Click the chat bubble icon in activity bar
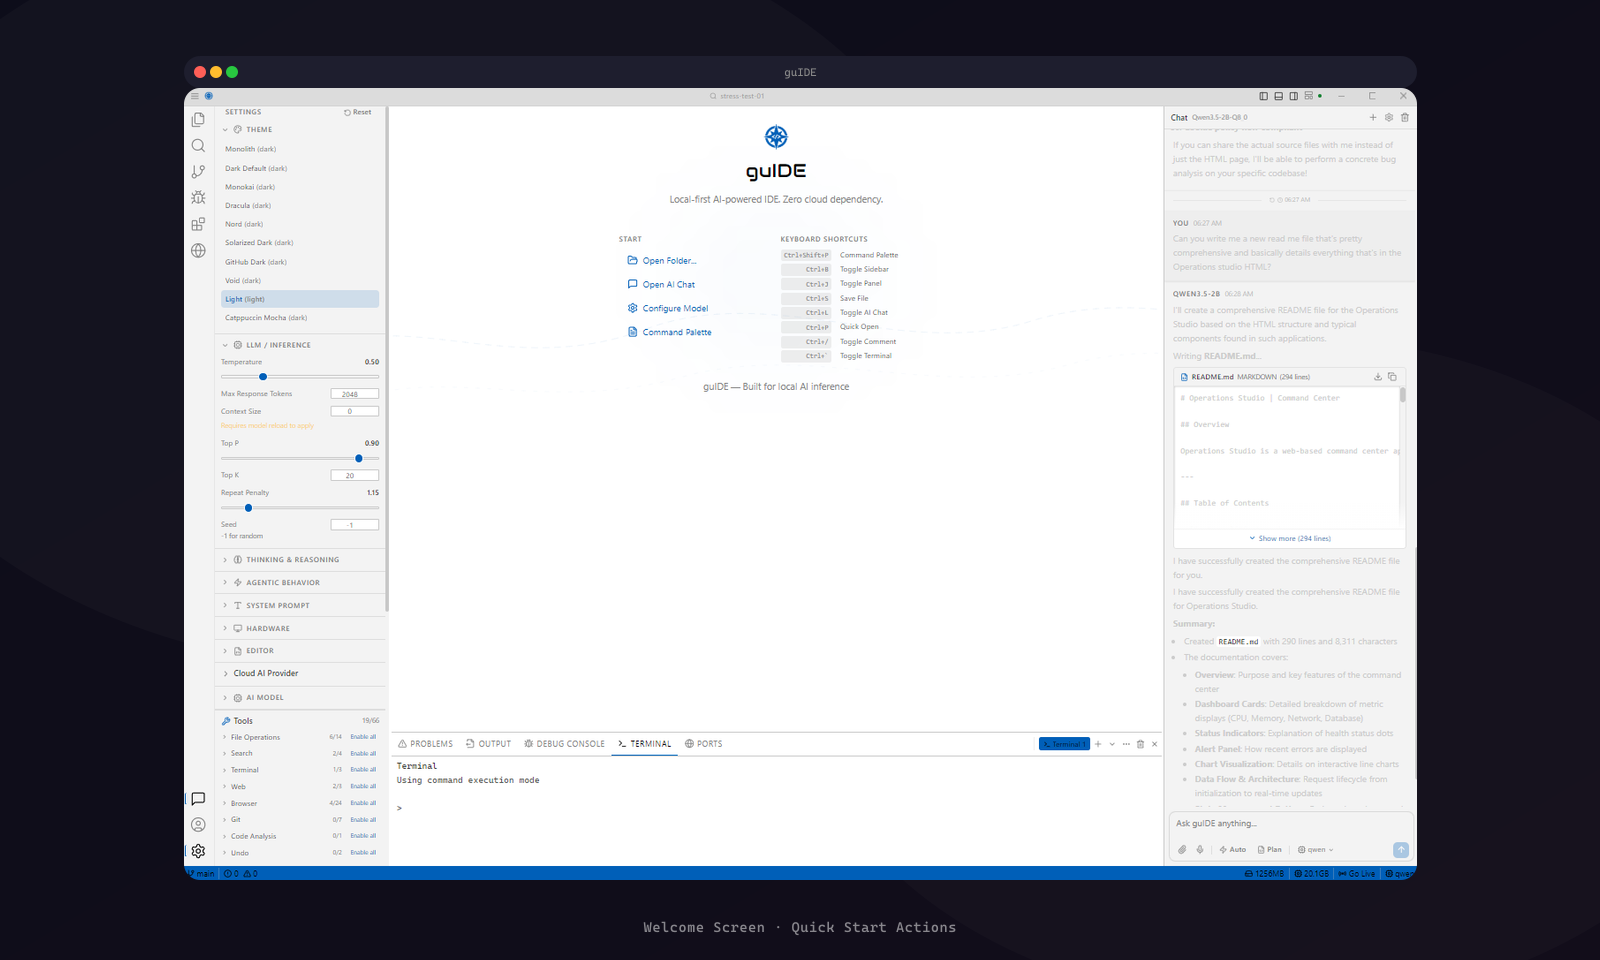Image resolution: width=1600 pixels, height=960 pixels. [198, 799]
